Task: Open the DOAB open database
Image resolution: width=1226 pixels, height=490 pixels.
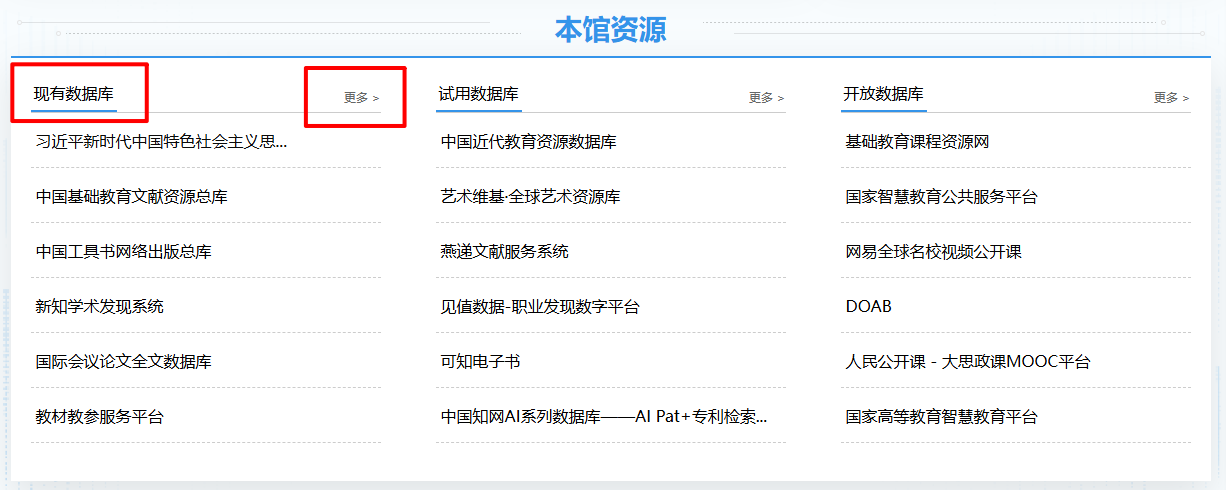Action: pyautogui.click(x=868, y=307)
